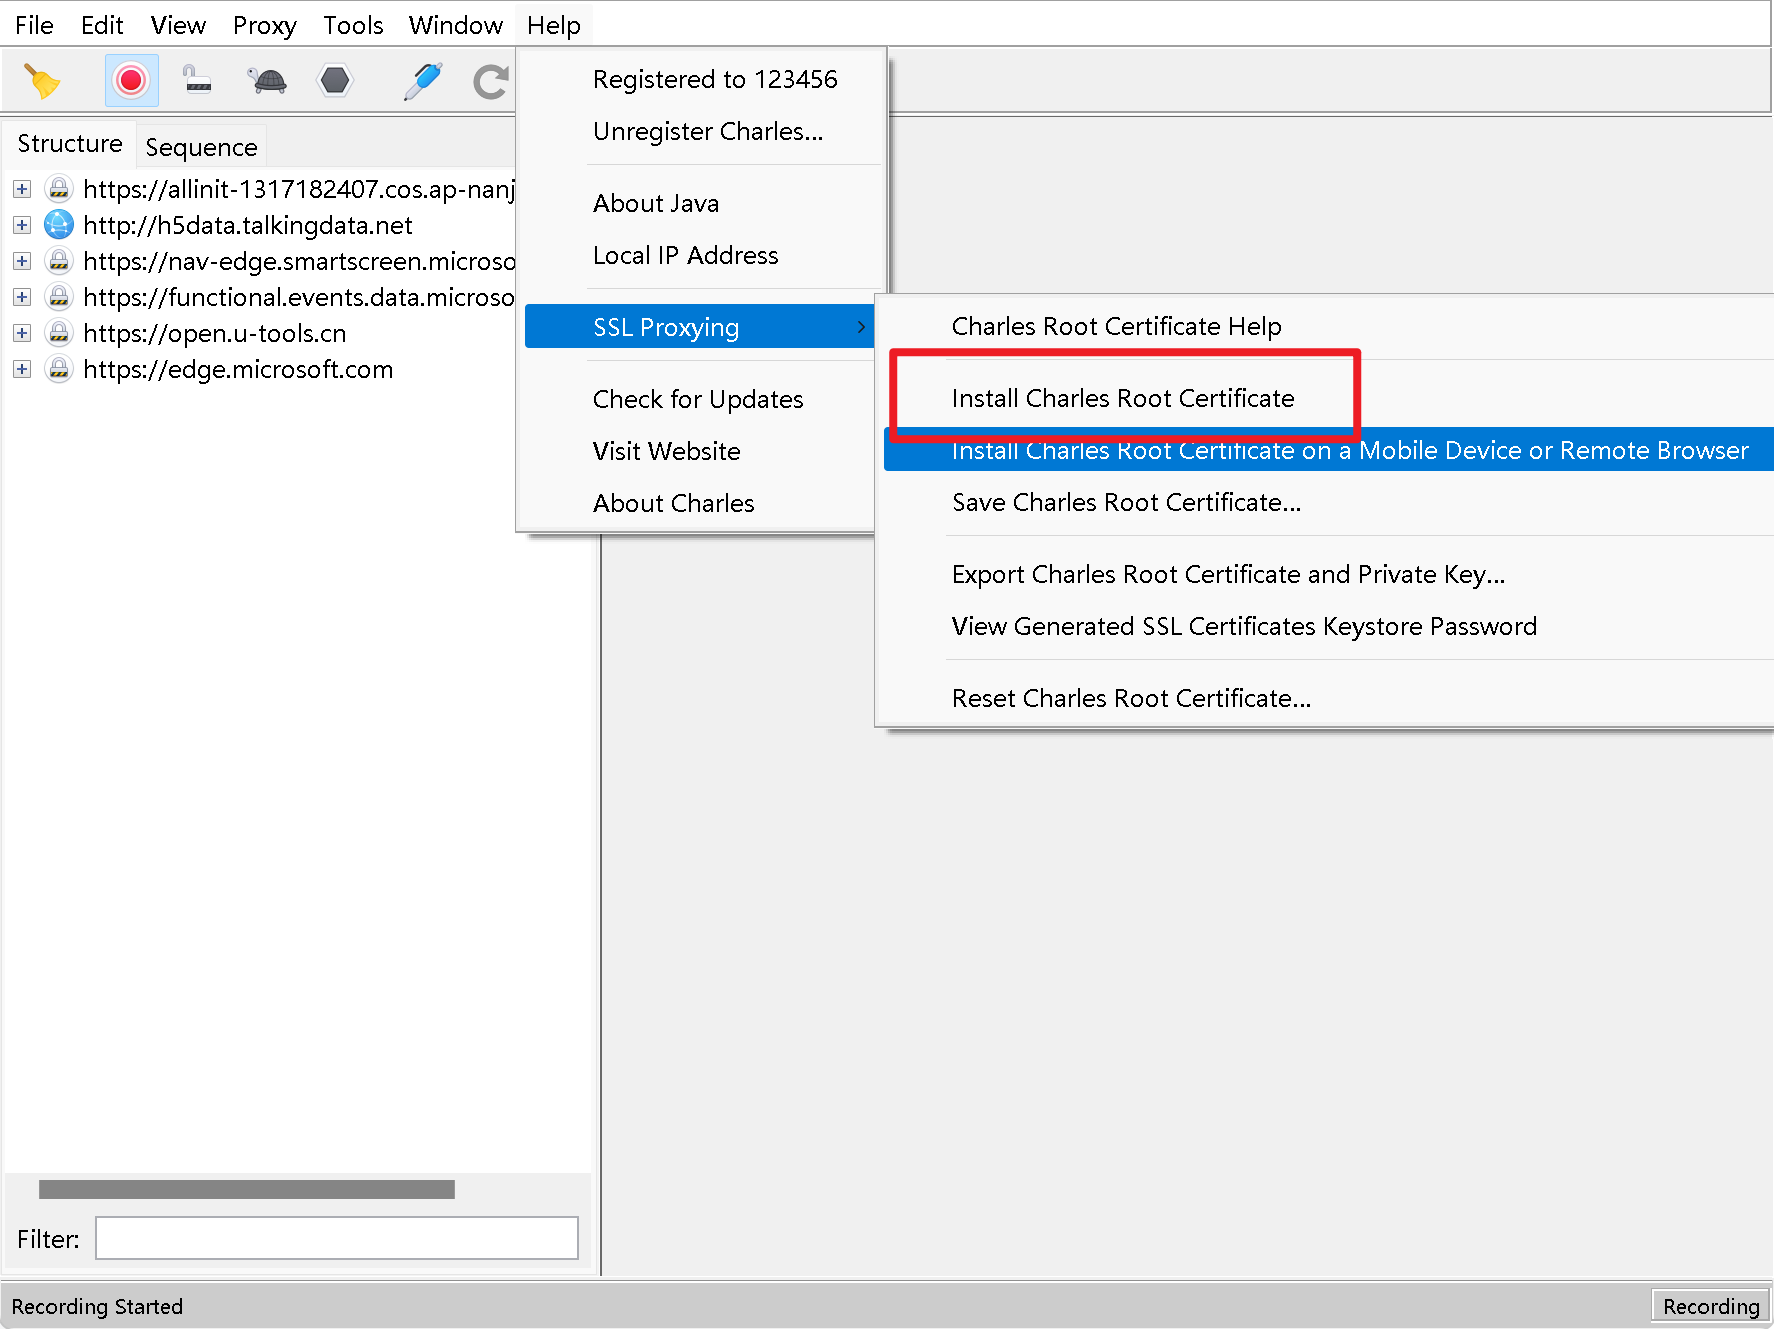
Task: Select the https://functional.events.data tree row
Action: (x=299, y=297)
